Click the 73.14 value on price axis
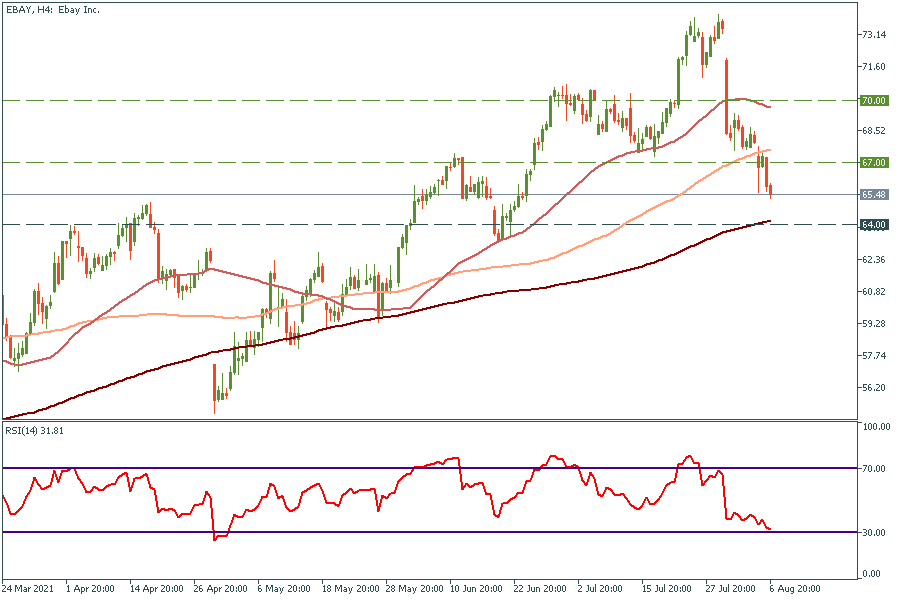 click(x=873, y=35)
